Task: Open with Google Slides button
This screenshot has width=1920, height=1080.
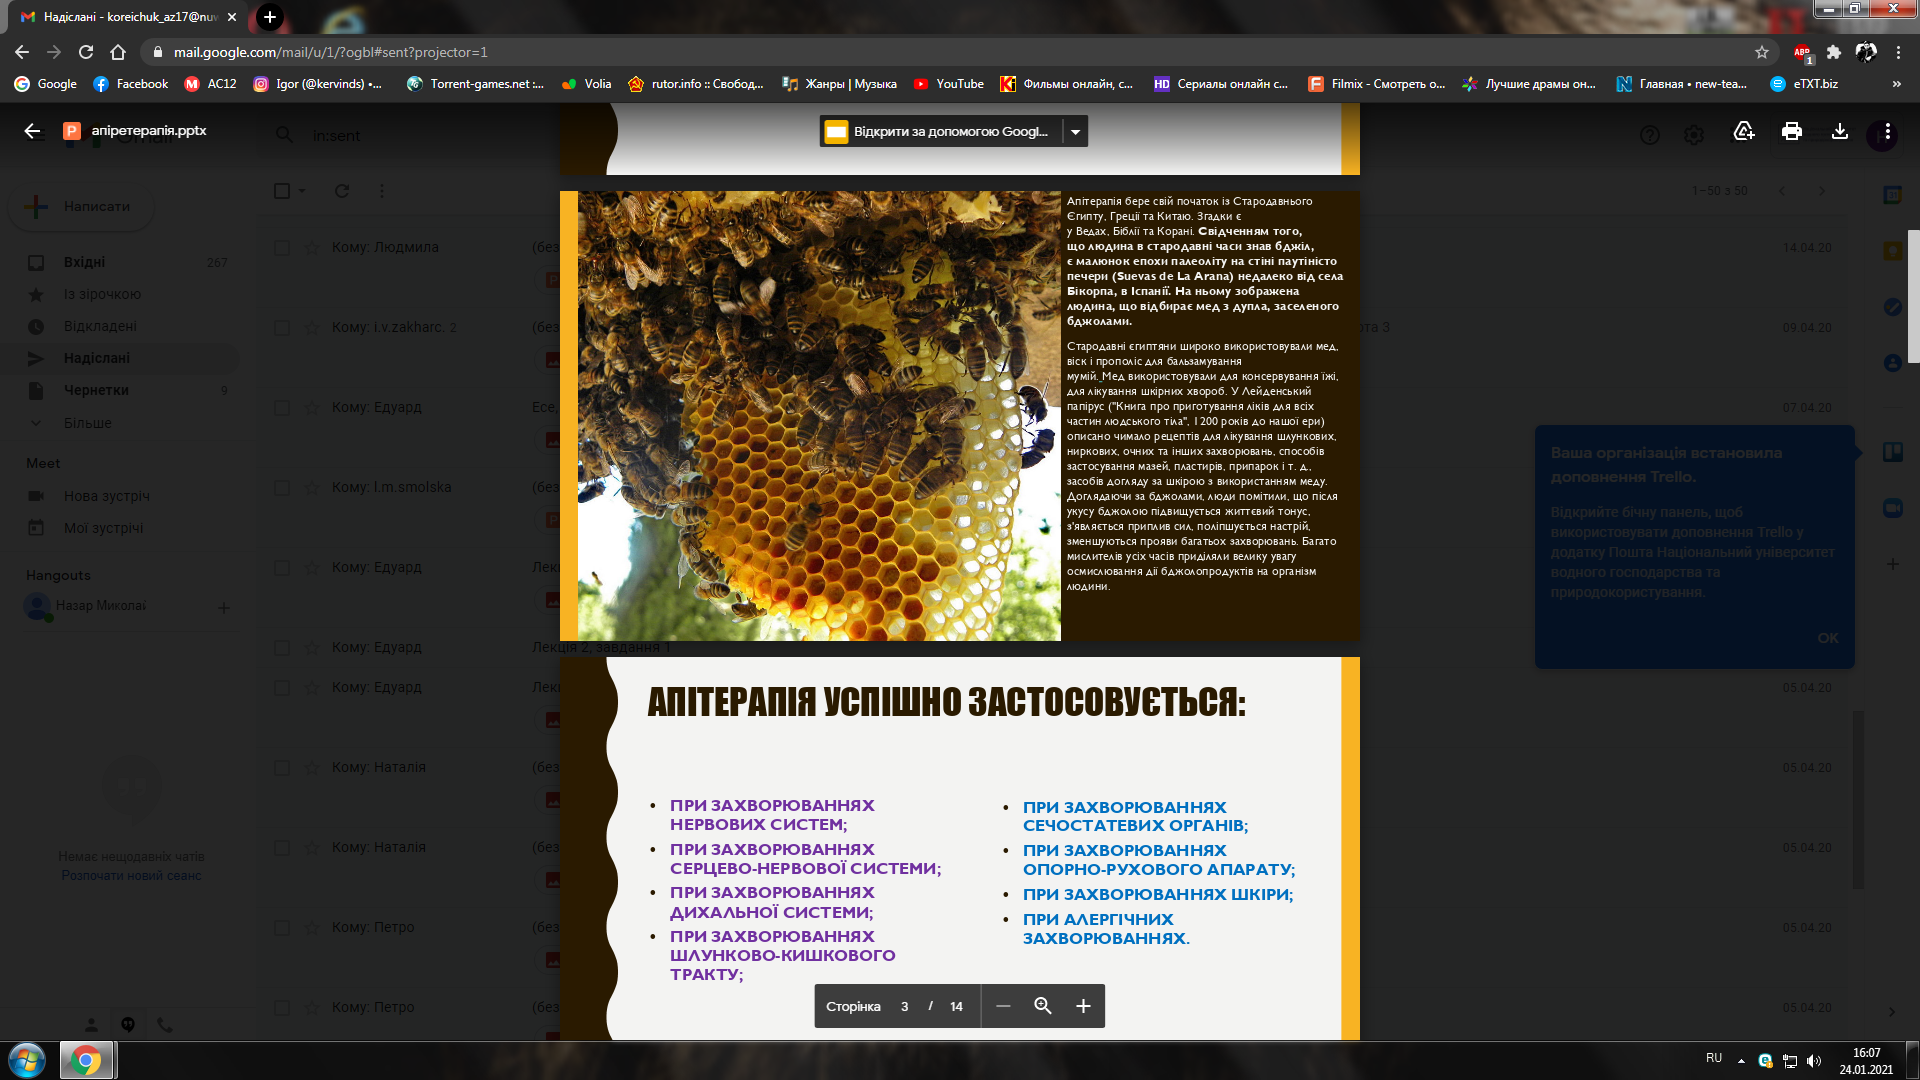Action: click(x=941, y=131)
